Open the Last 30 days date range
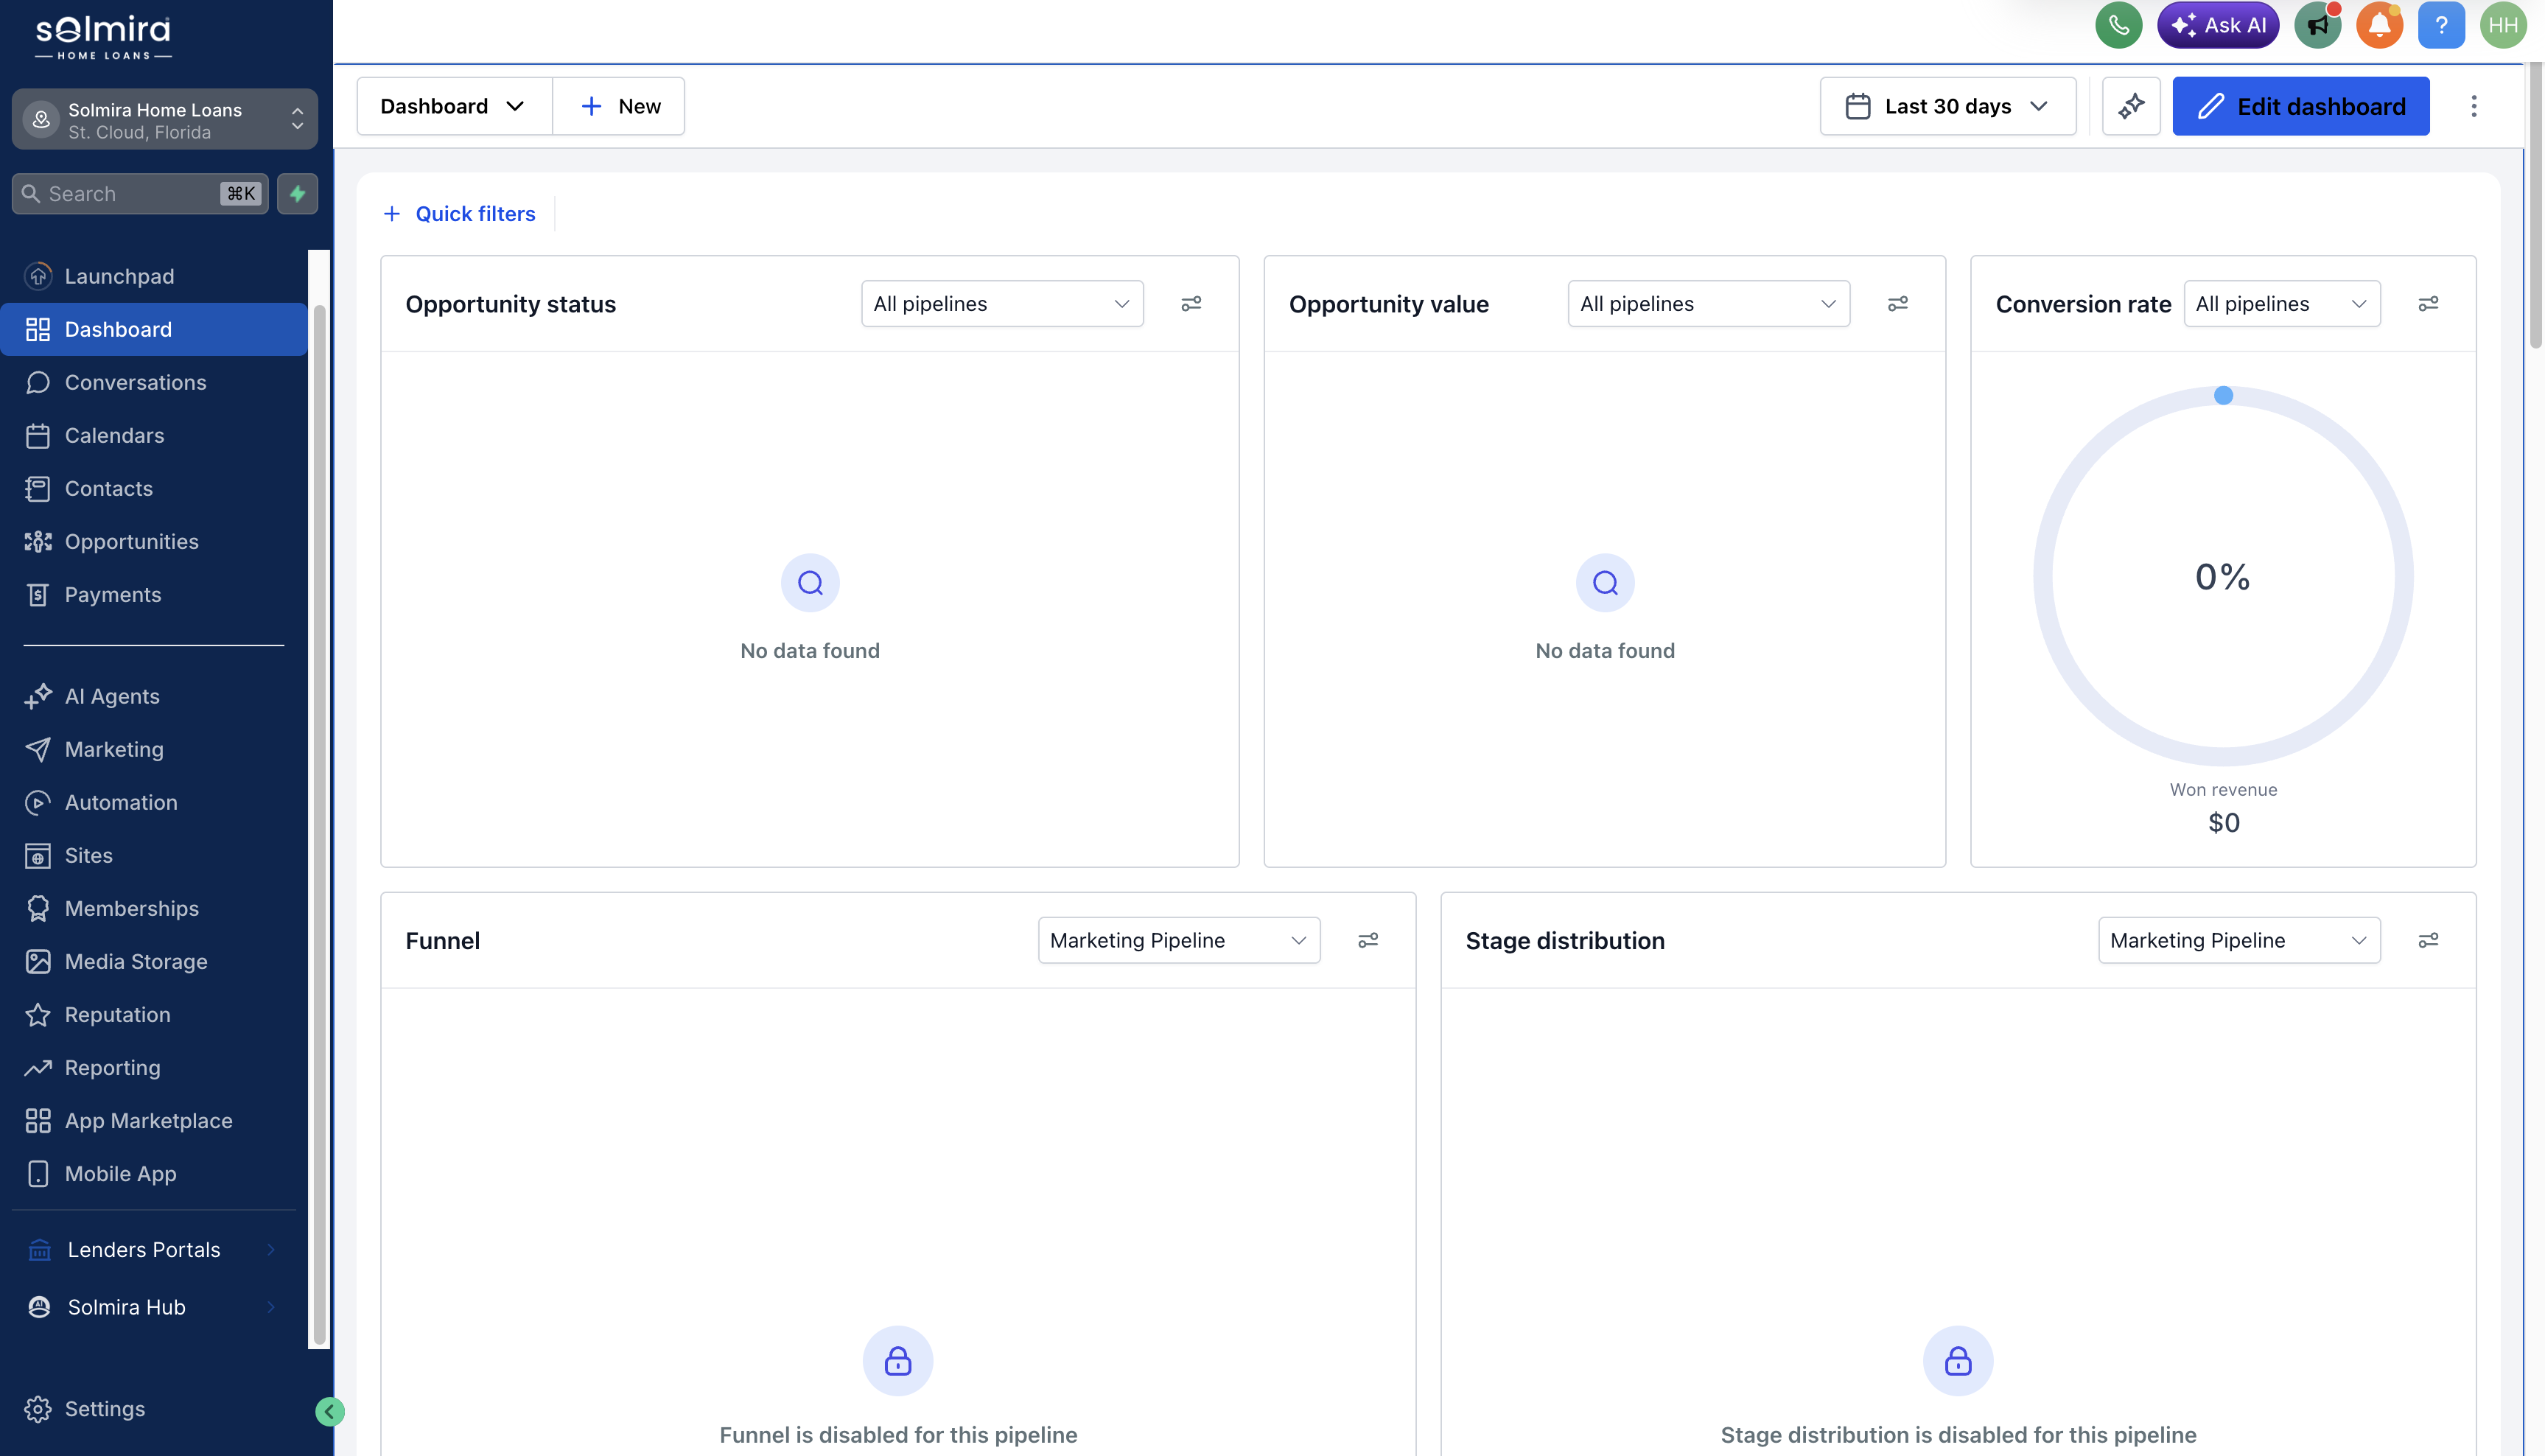The height and width of the screenshot is (1456, 2545). (x=1947, y=106)
